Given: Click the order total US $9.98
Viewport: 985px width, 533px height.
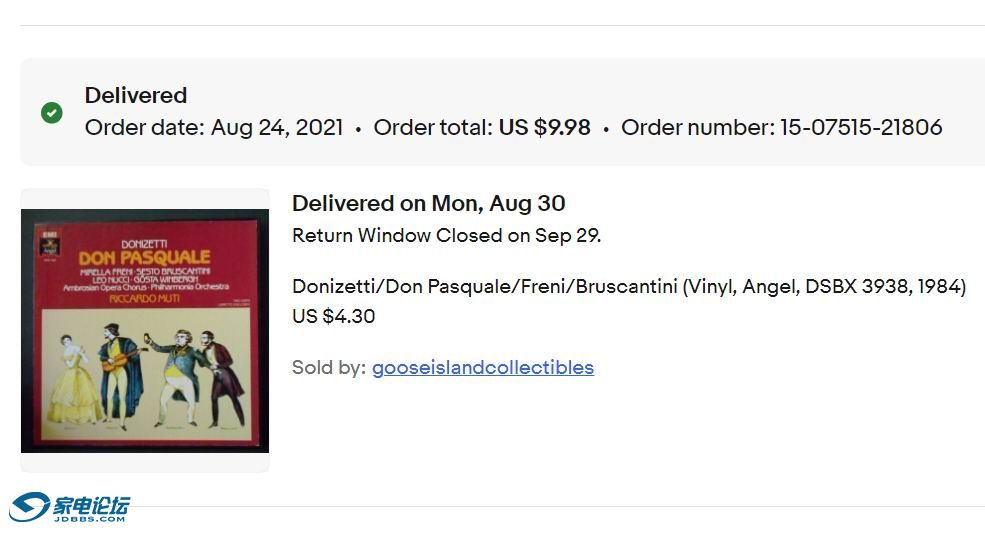Looking at the screenshot, I should (544, 127).
